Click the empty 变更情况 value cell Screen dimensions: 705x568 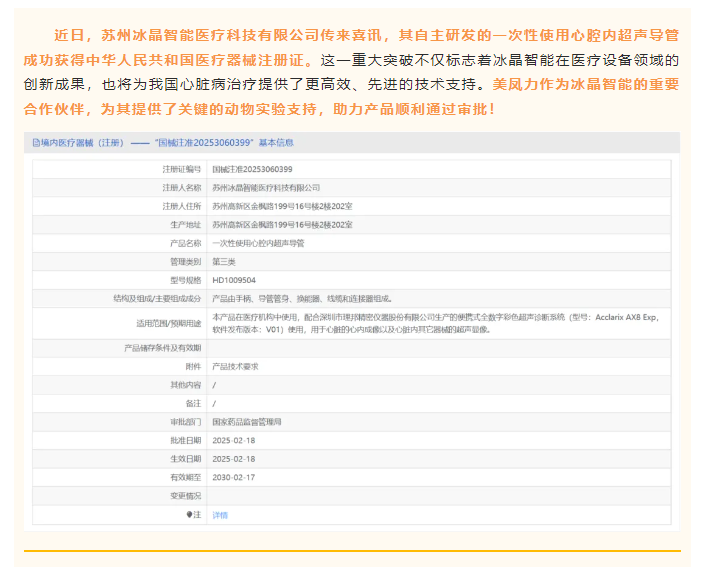440,495
